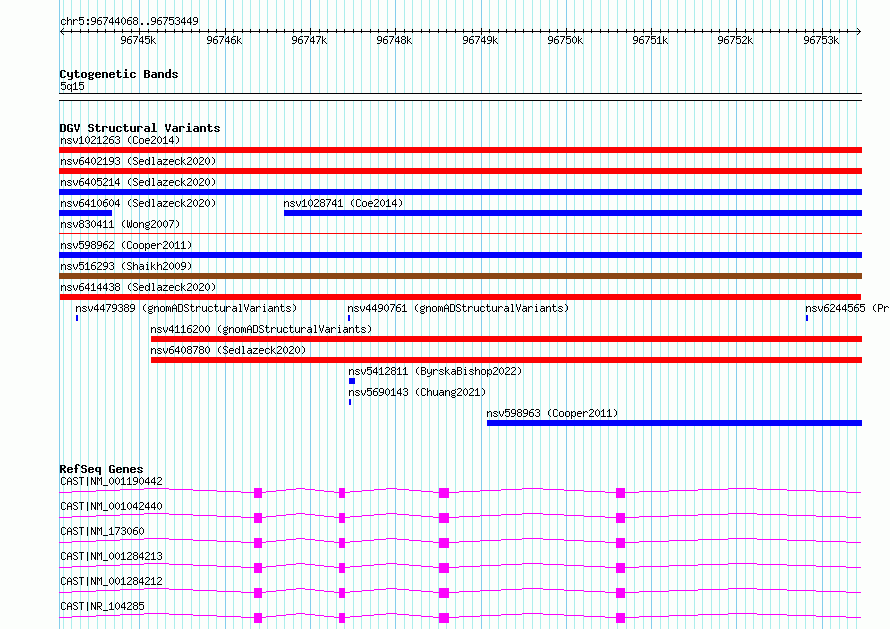Select the blue nsv598962 variant bar

click(460, 255)
